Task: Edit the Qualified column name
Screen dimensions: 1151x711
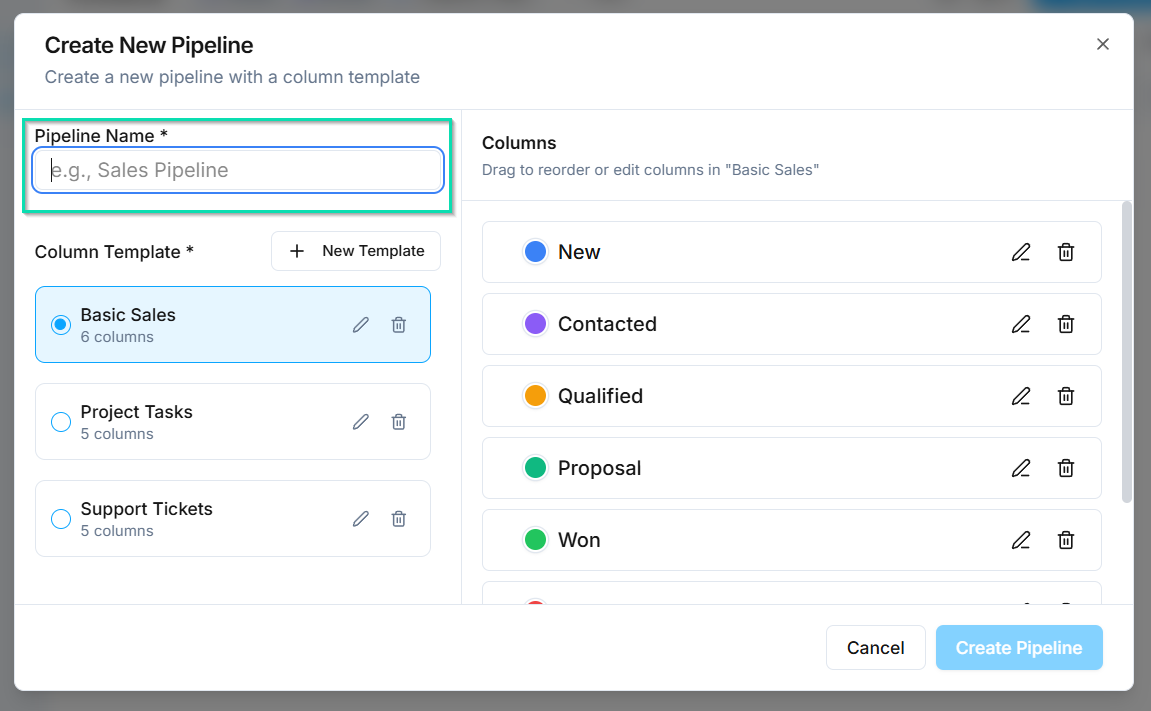Action: 1020,396
